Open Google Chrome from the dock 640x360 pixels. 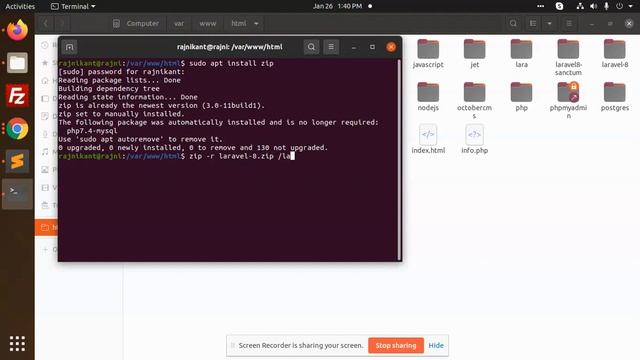pyautogui.click(x=17, y=129)
